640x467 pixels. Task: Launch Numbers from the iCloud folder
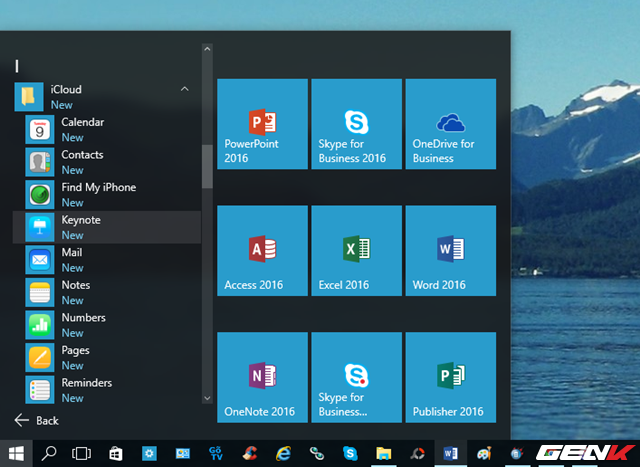tap(83, 325)
